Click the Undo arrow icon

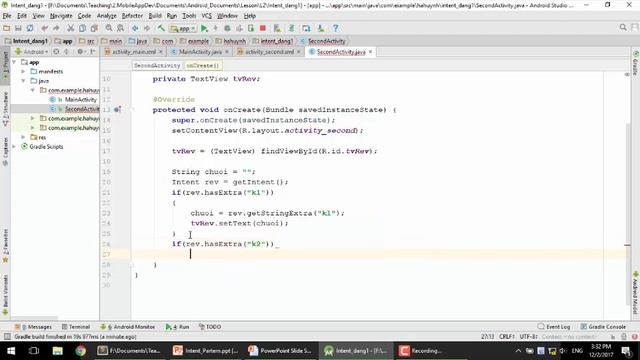[44, 28]
